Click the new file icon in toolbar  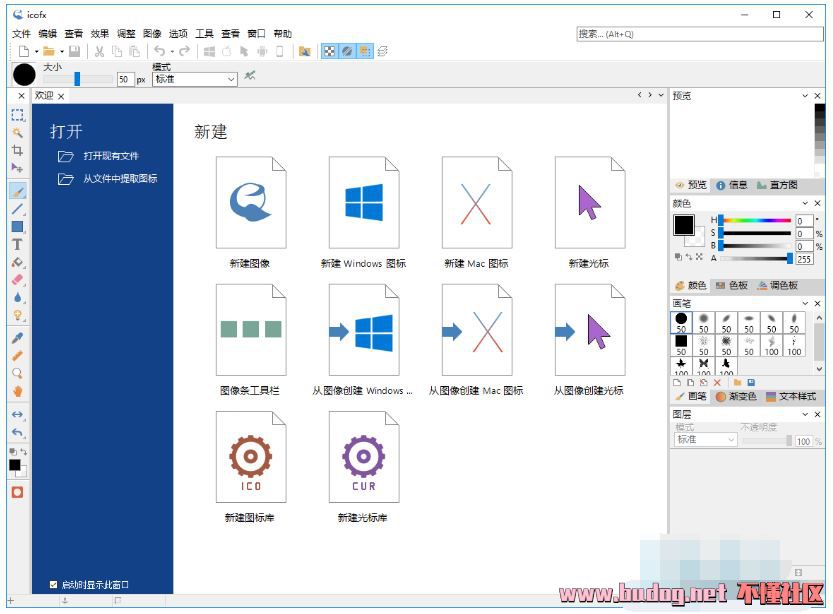point(24,51)
